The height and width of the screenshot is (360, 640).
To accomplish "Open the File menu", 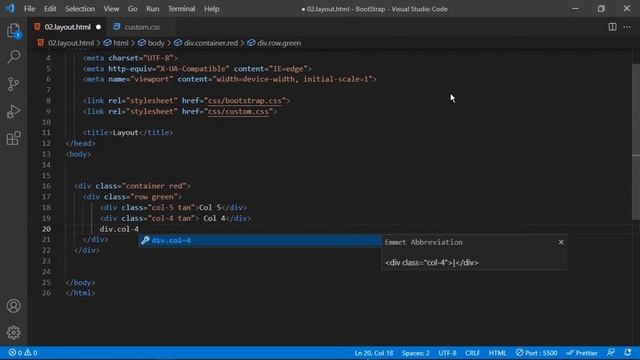I will pyautogui.click(x=29, y=9).
